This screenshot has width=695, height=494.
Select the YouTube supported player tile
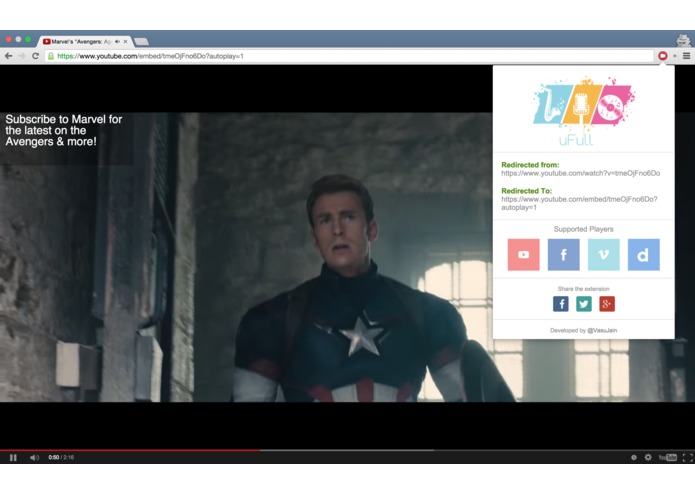pyautogui.click(x=523, y=255)
